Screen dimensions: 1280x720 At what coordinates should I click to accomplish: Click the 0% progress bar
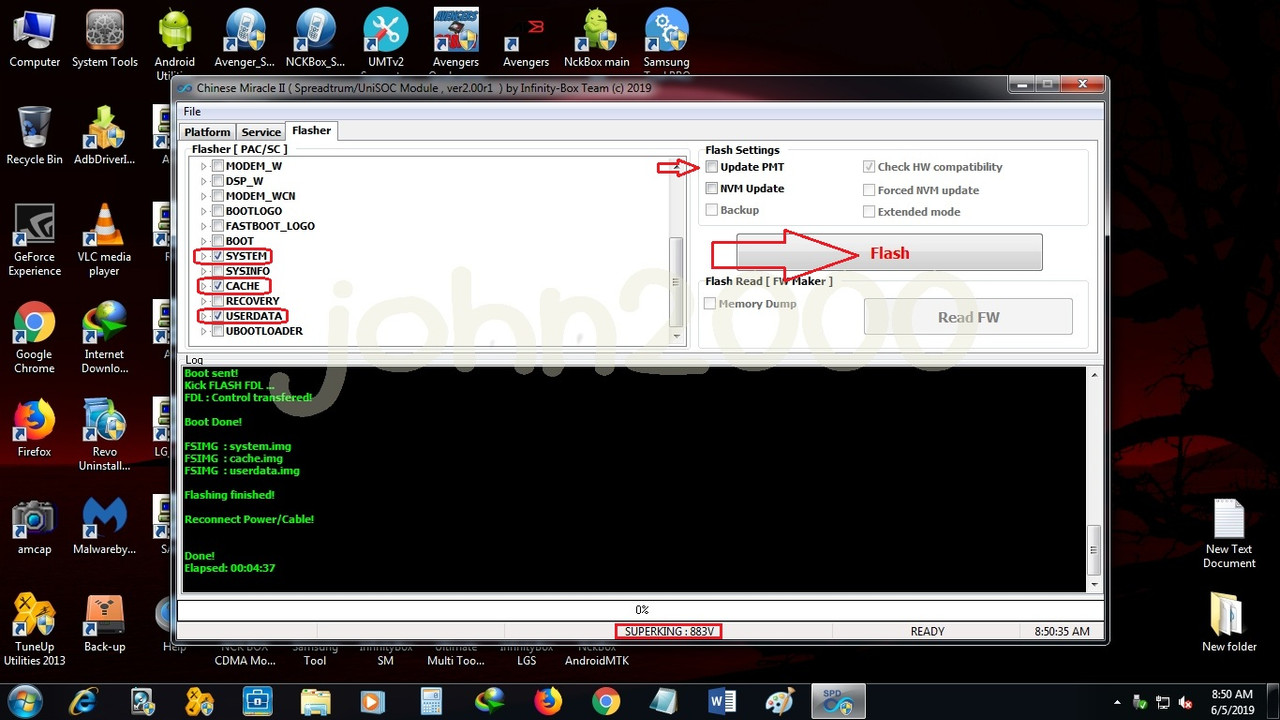click(641, 609)
